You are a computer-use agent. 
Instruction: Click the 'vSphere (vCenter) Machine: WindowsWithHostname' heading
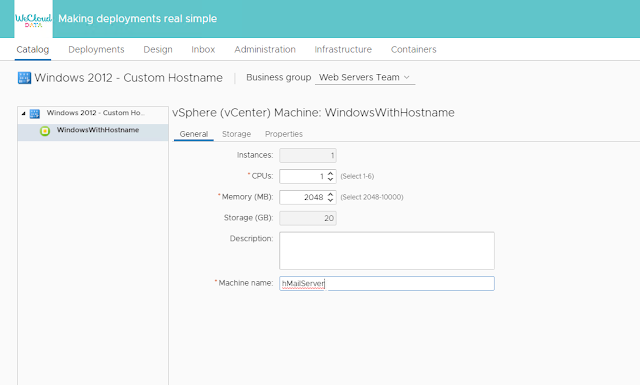point(313,113)
